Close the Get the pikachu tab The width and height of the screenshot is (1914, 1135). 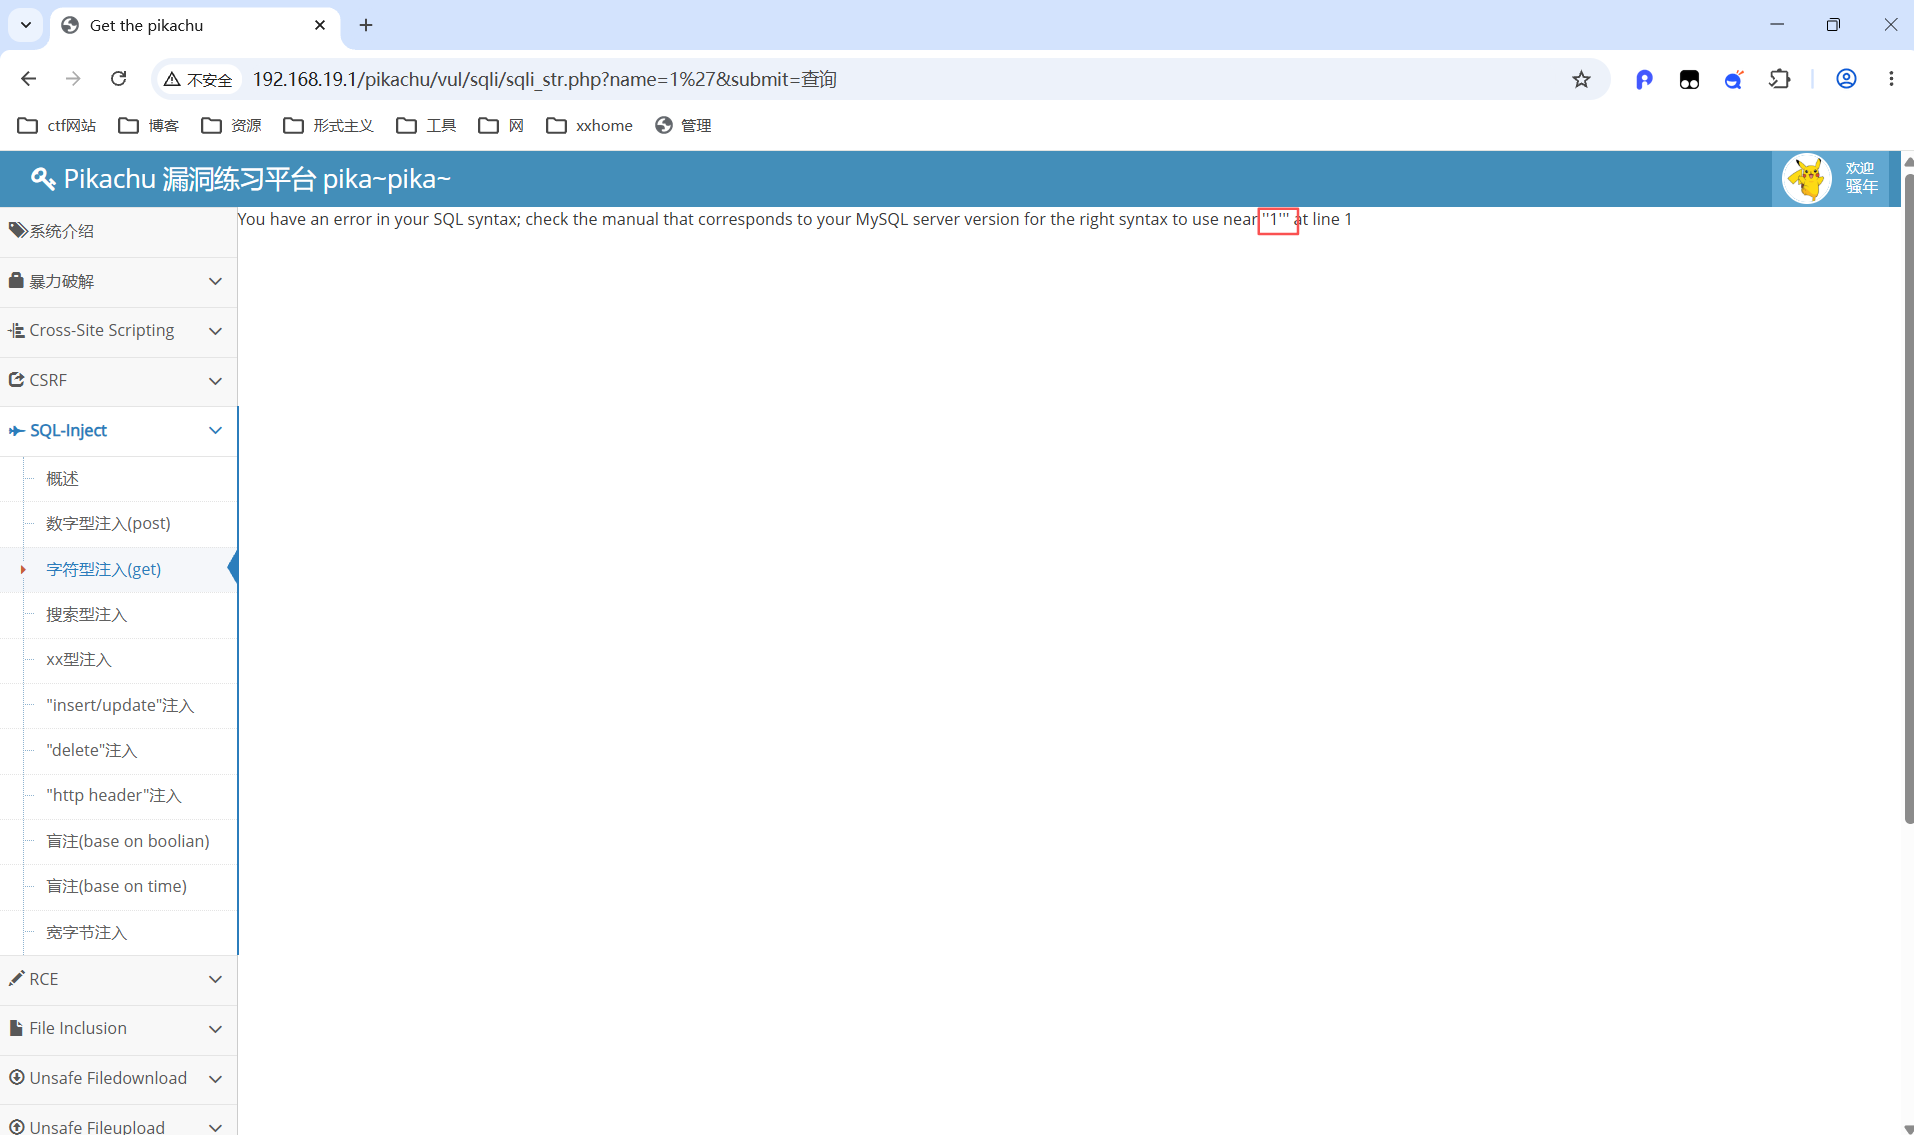(x=320, y=25)
